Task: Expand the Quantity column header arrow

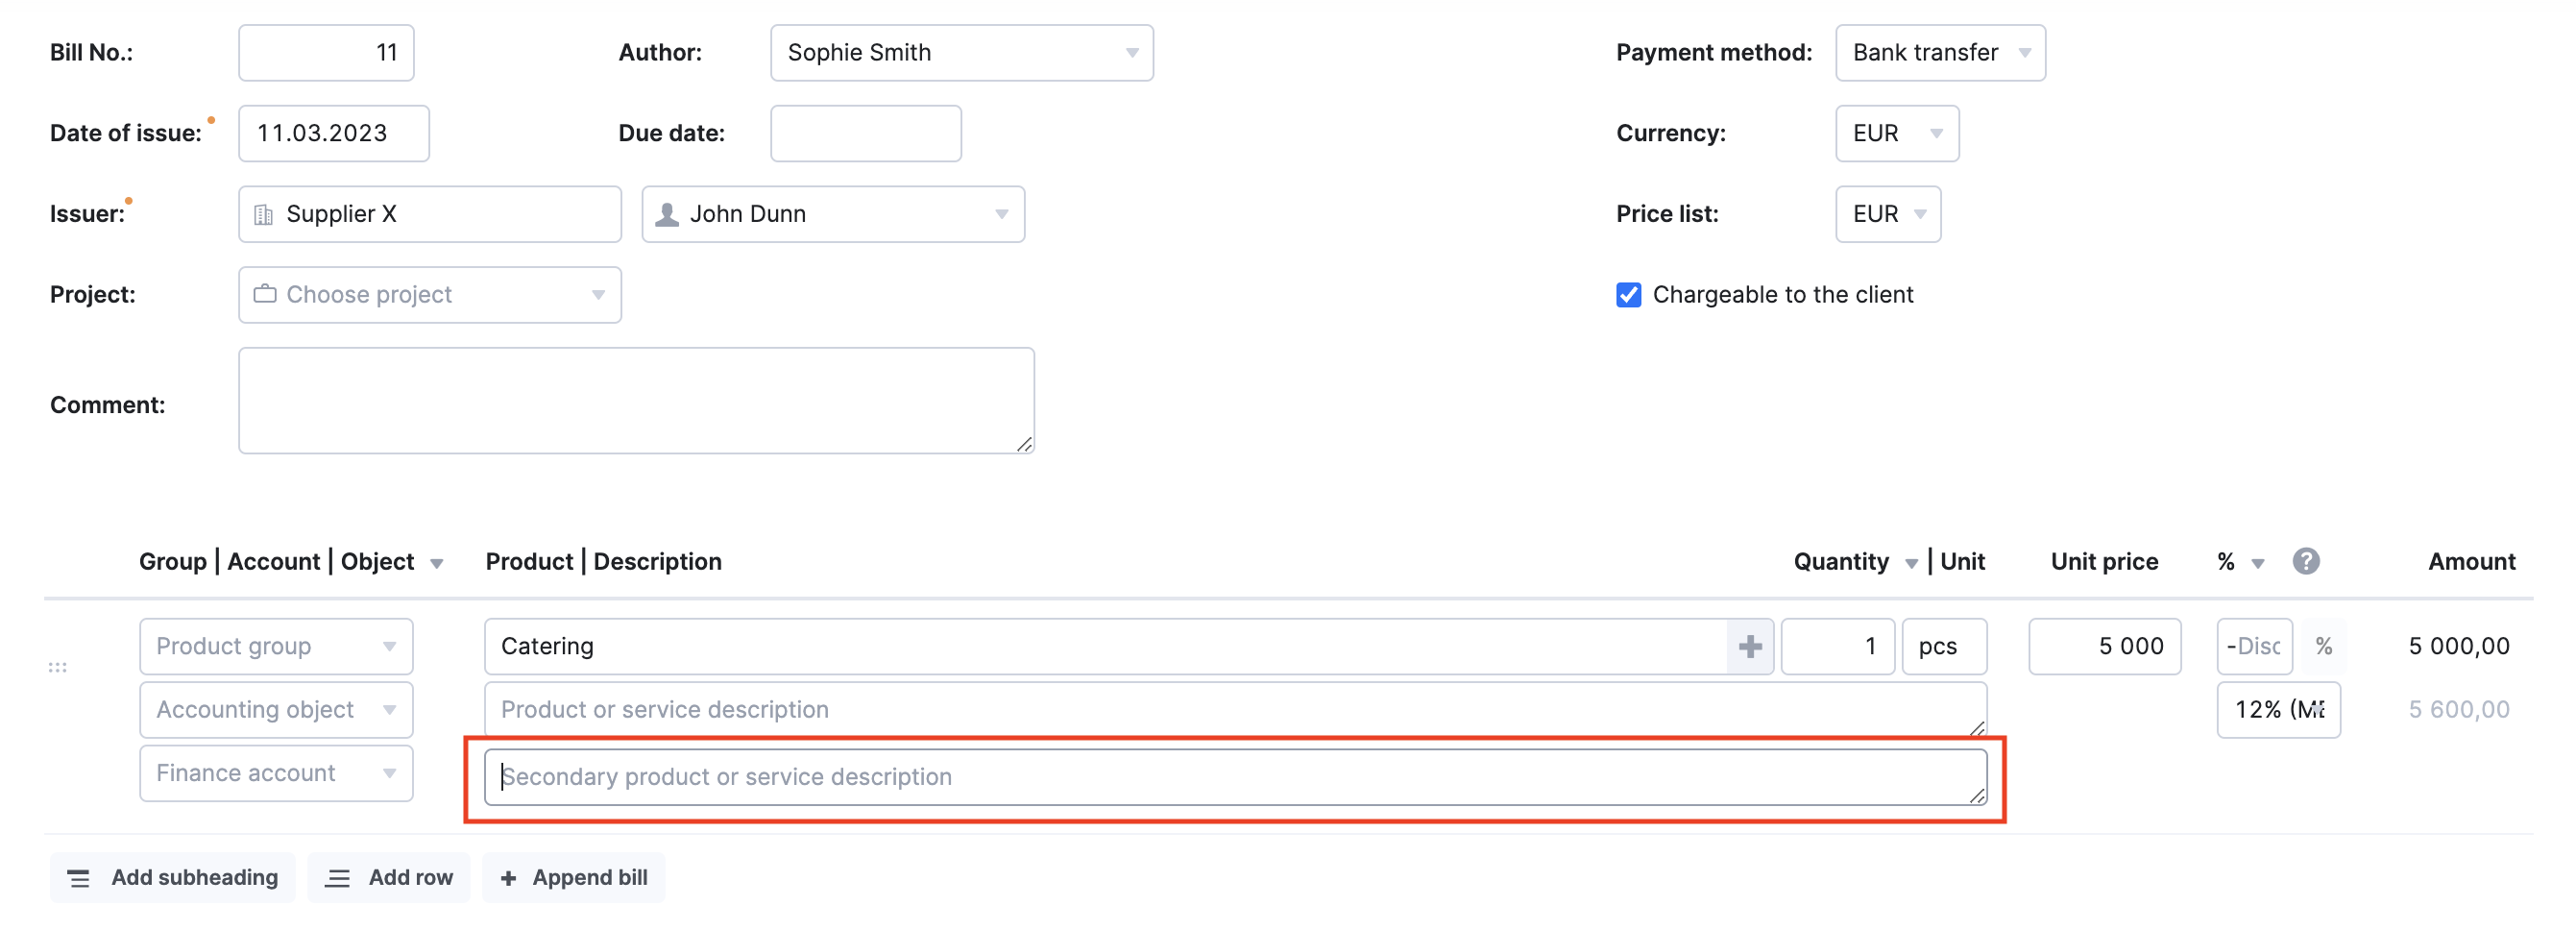Action: click(1911, 564)
